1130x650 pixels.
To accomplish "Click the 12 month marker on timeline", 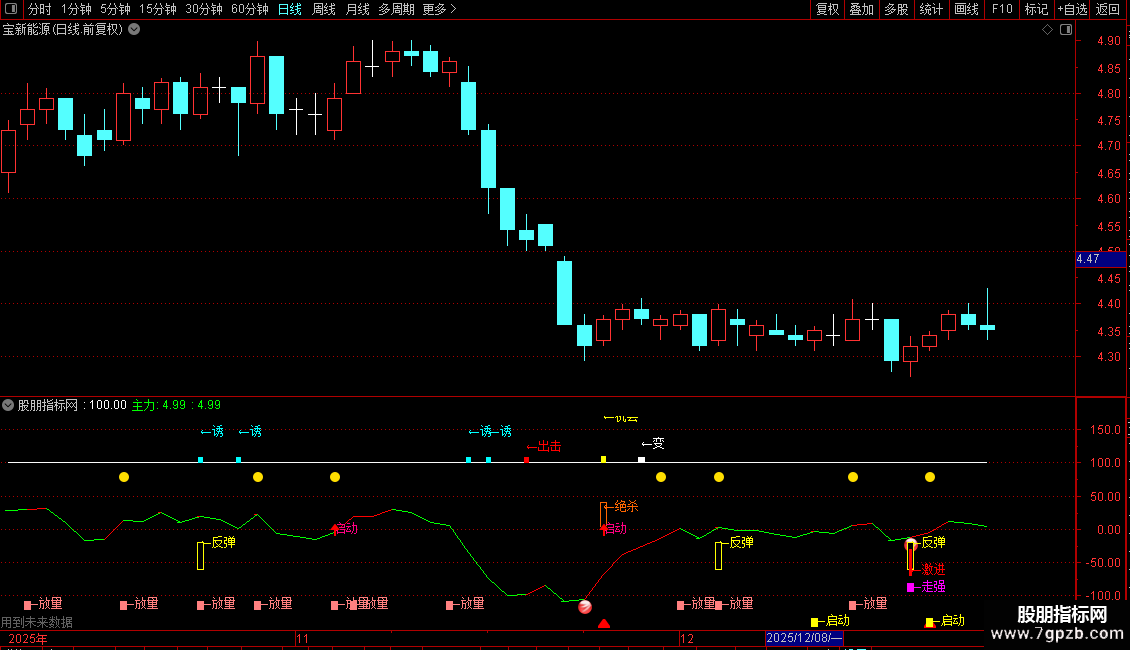I will tap(687, 638).
